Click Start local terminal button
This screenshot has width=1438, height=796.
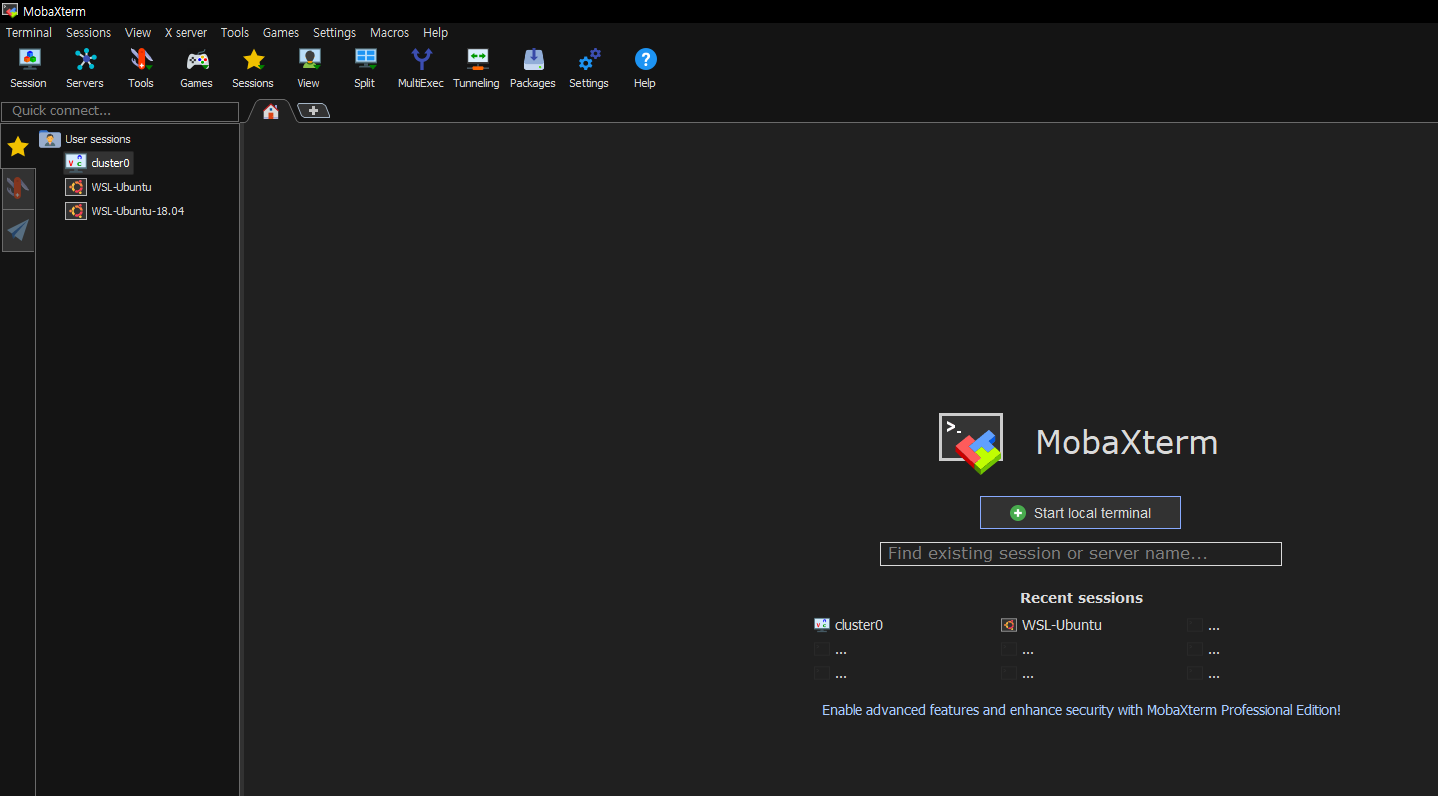[x=1080, y=513]
